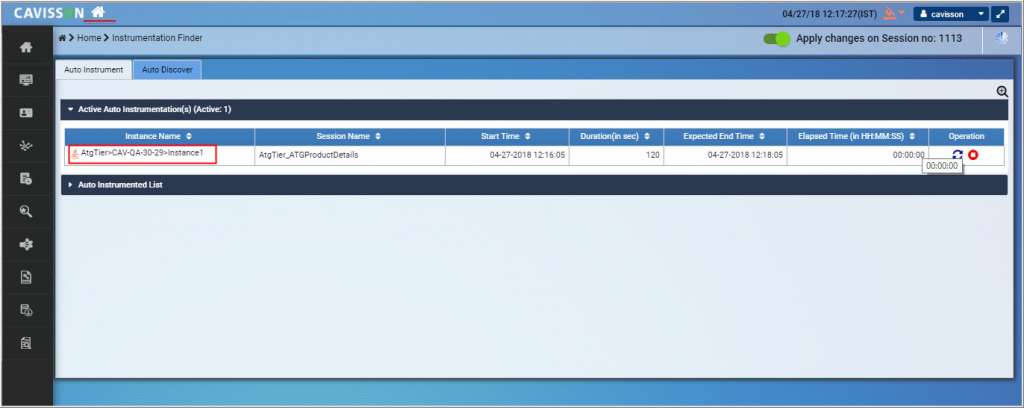This screenshot has height=408, width=1024.
Task: Switch to the Auto Discover tab
Action: [167, 70]
